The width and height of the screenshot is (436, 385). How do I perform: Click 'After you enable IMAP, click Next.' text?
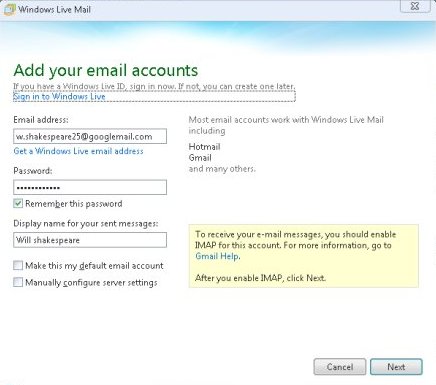260,278
